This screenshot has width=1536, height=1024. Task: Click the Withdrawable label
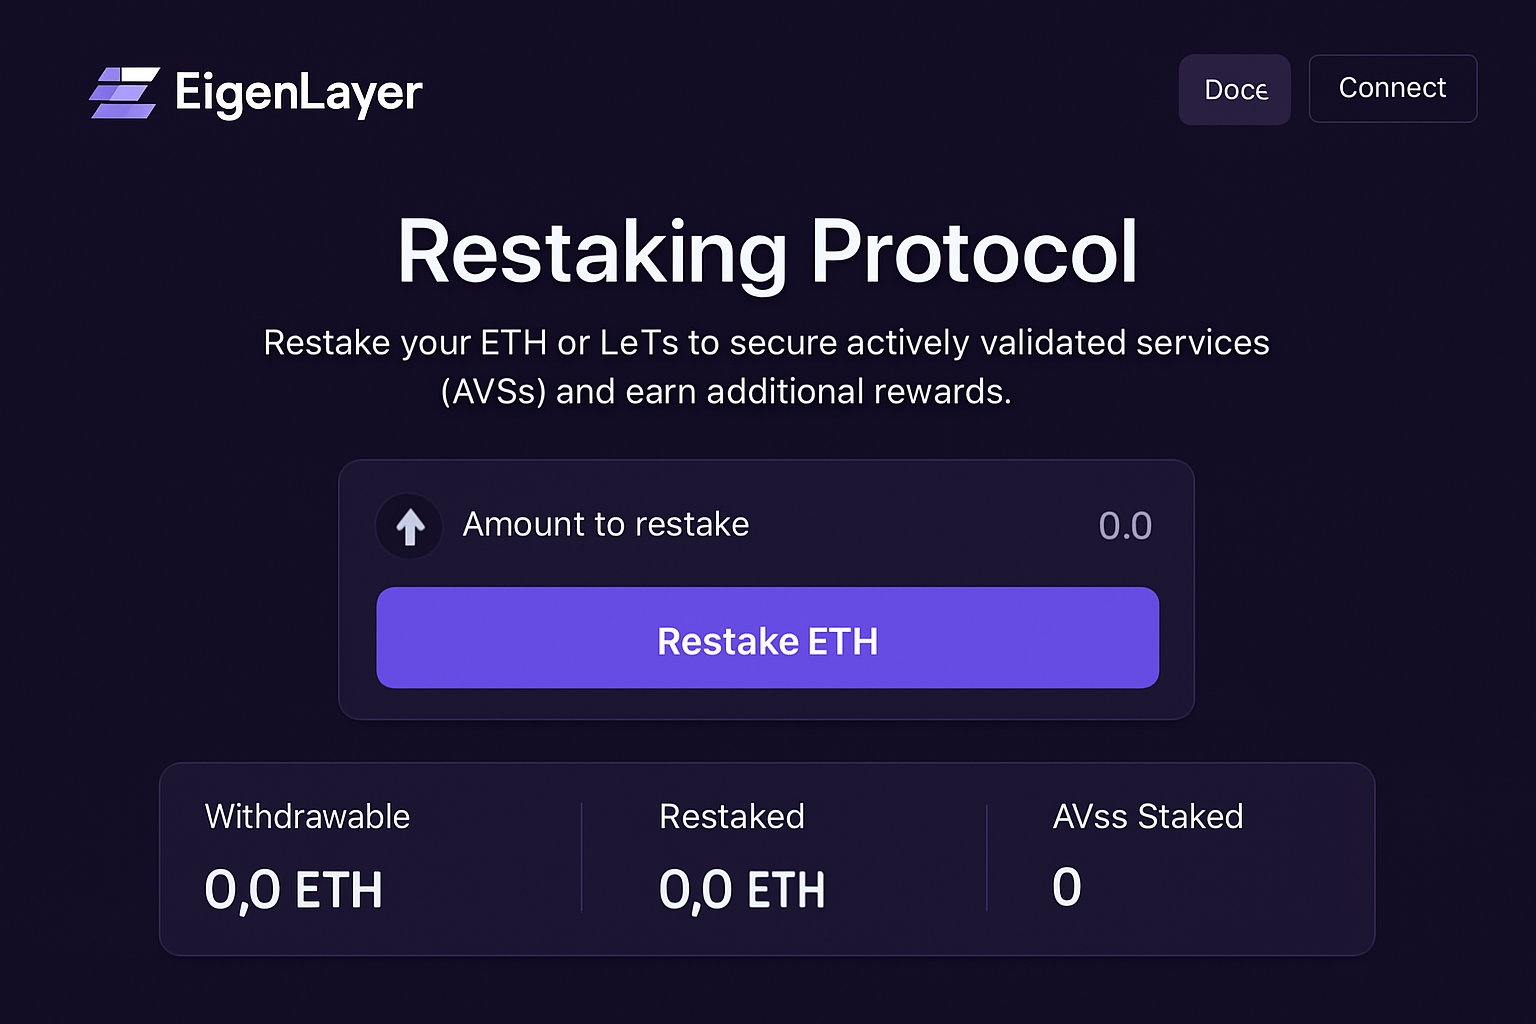(x=307, y=817)
